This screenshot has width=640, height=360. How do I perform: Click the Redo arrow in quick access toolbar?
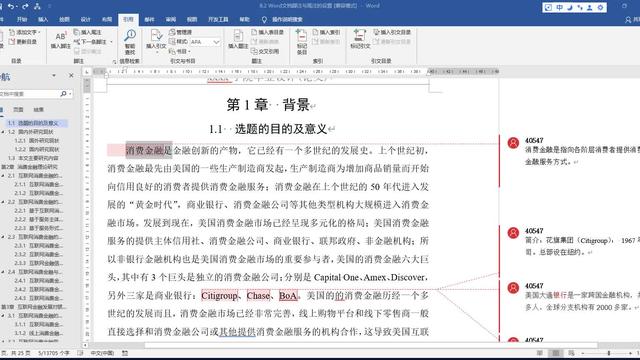(25, 6)
